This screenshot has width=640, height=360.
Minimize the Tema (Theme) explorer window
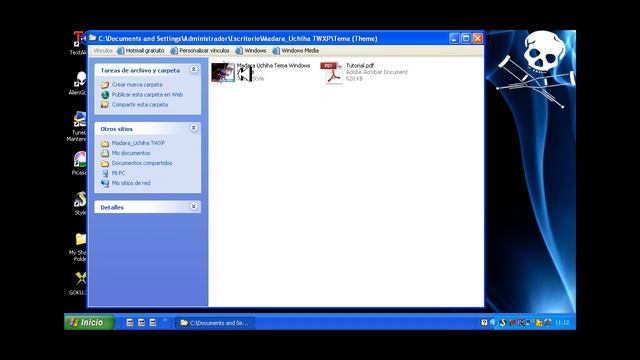click(x=454, y=38)
